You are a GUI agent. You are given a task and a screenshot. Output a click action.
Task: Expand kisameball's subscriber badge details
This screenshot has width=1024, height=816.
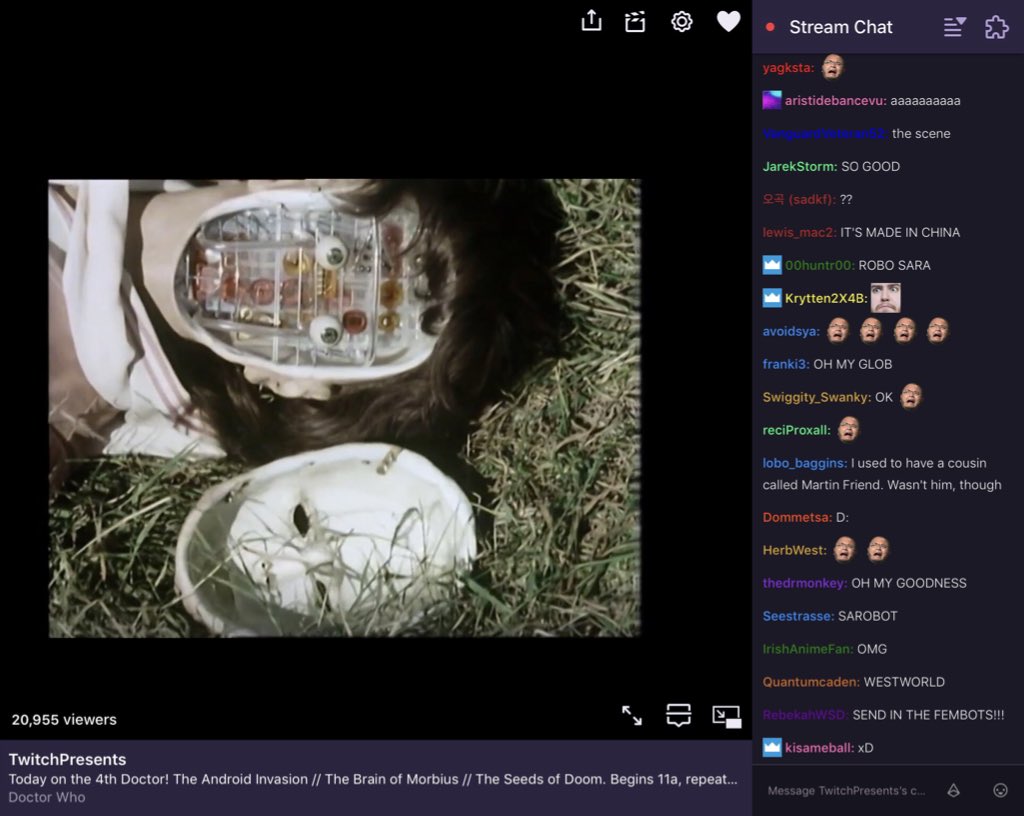tap(770, 747)
